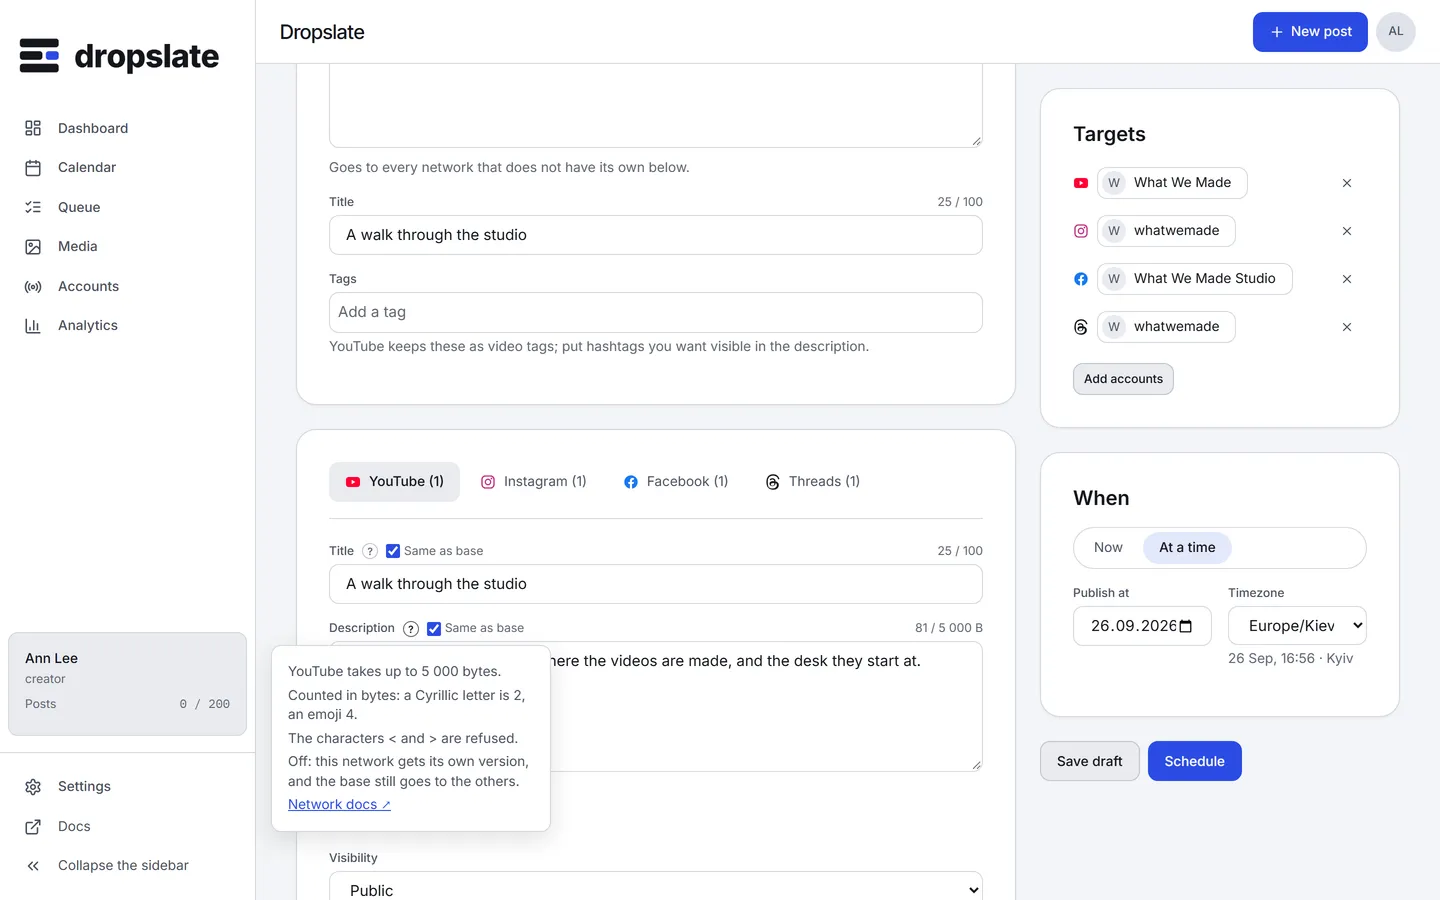The width and height of the screenshot is (1440, 900).
Task: Select the At a time option
Action: (x=1187, y=548)
